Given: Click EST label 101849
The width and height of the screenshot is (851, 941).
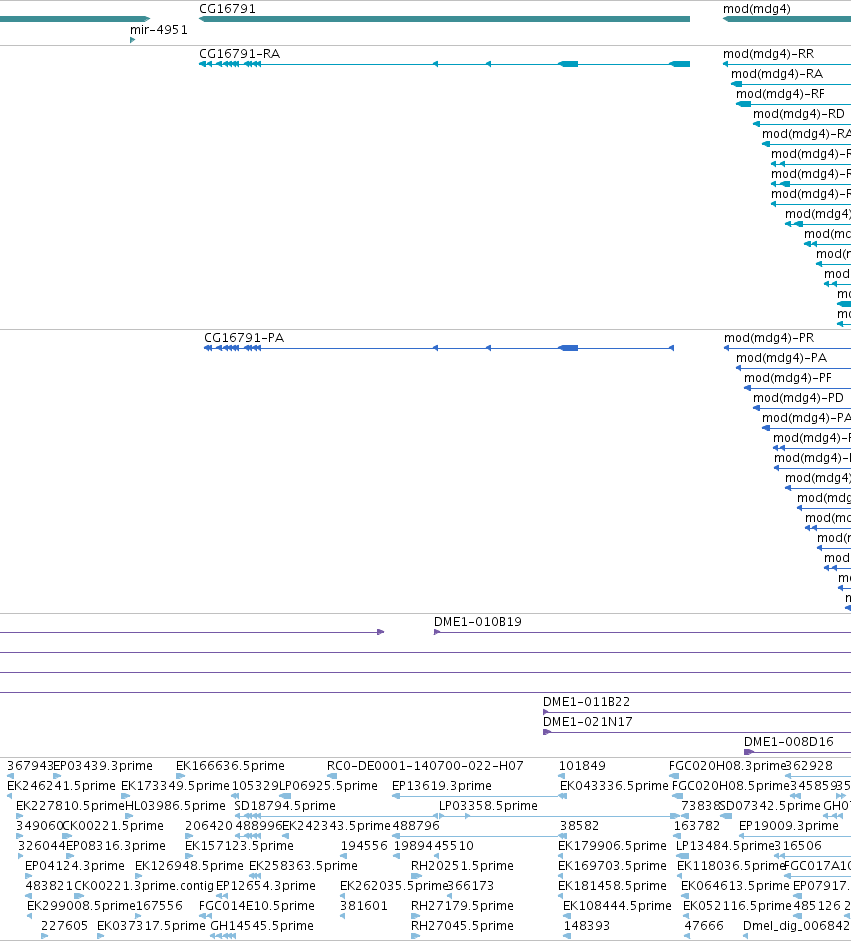Looking at the screenshot, I should pos(582,766).
